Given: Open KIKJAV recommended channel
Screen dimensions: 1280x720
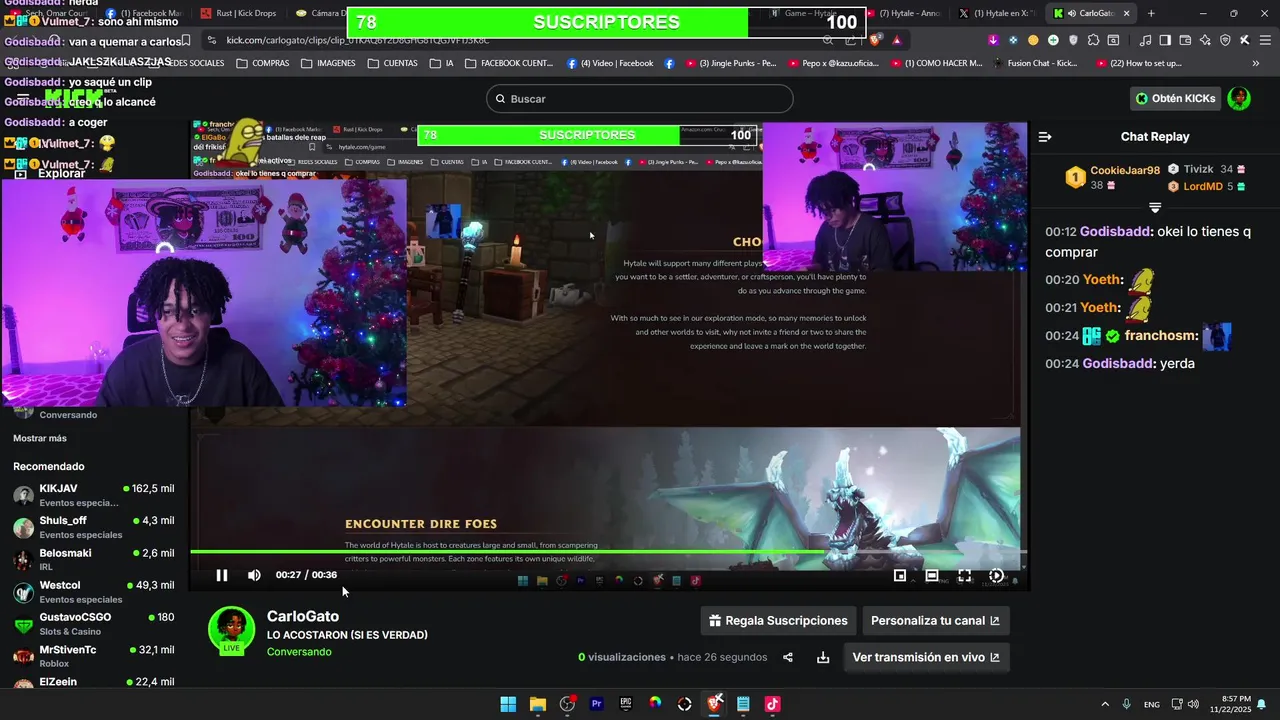Looking at the screenshot, I should click(x=94, y=495).
